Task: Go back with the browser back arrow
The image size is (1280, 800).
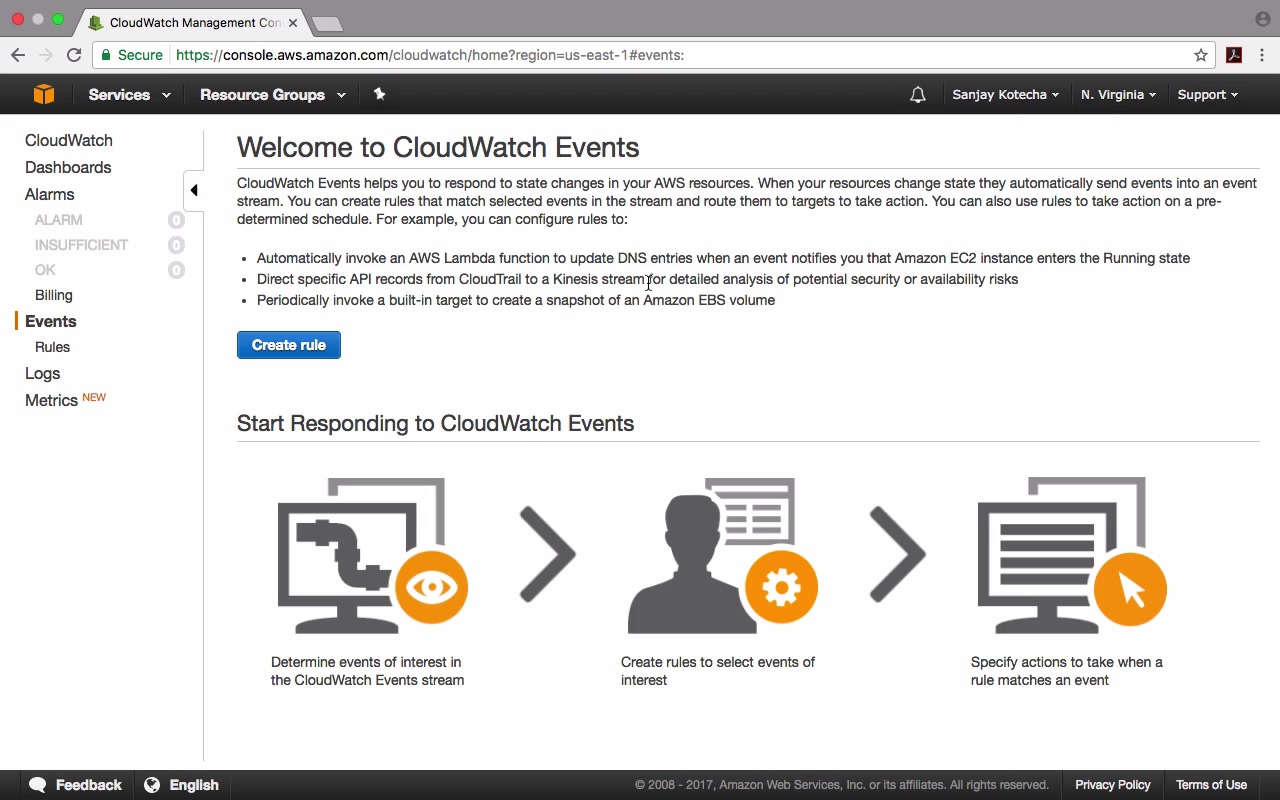Action: [x=18, y=55]
